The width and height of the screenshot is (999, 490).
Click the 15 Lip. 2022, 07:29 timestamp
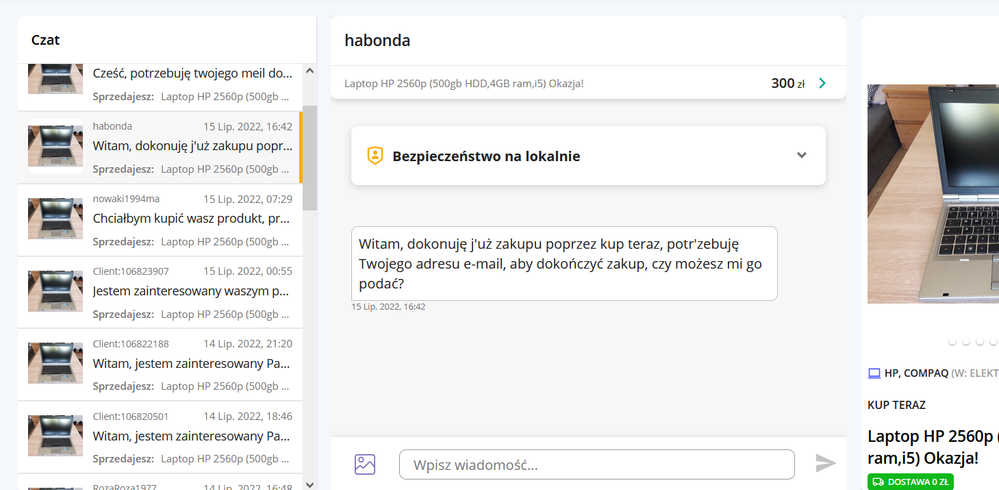click(x=248, y=199)
